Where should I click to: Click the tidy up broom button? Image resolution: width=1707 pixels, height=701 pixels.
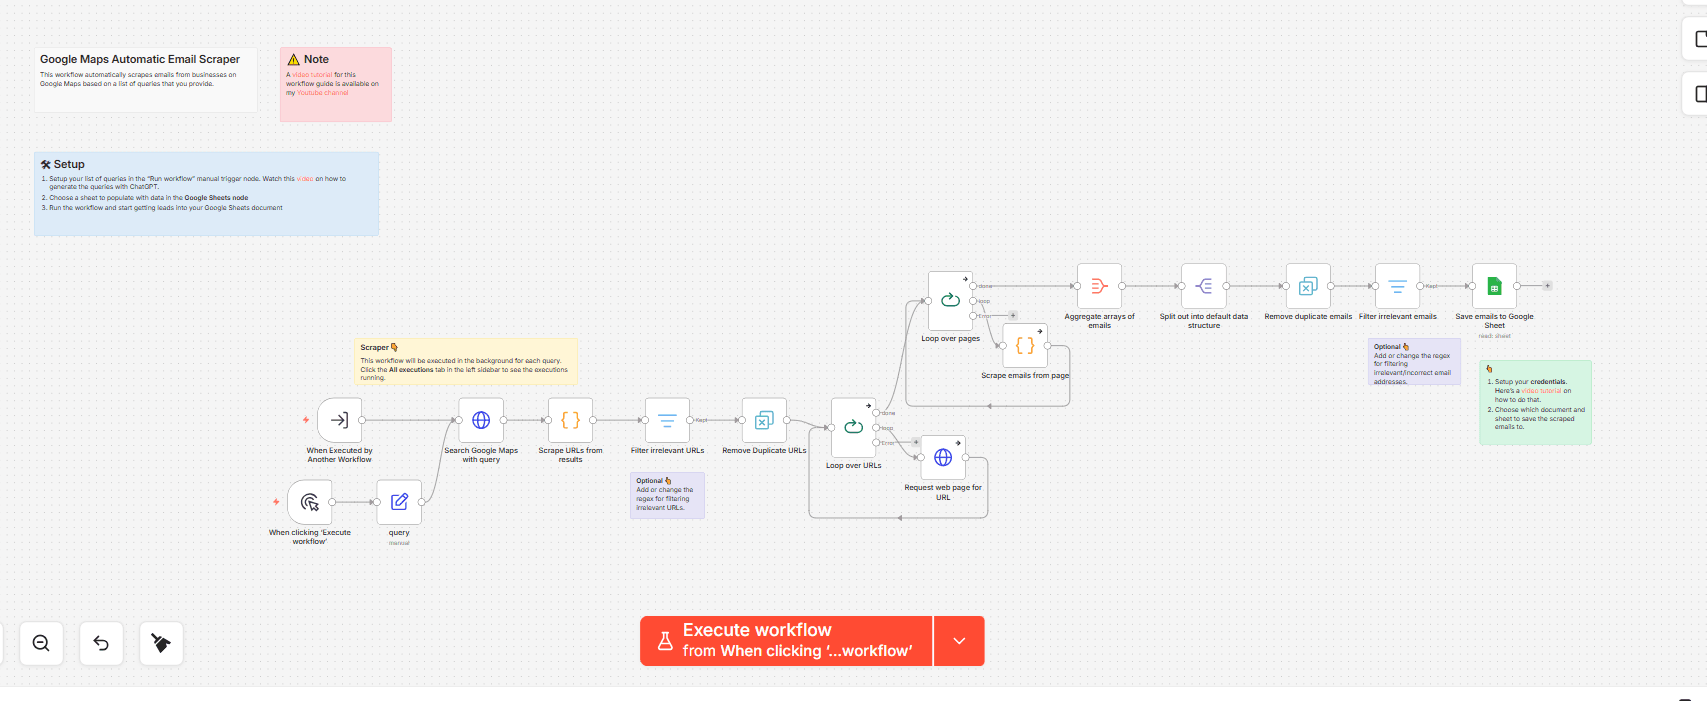[161, 643]
